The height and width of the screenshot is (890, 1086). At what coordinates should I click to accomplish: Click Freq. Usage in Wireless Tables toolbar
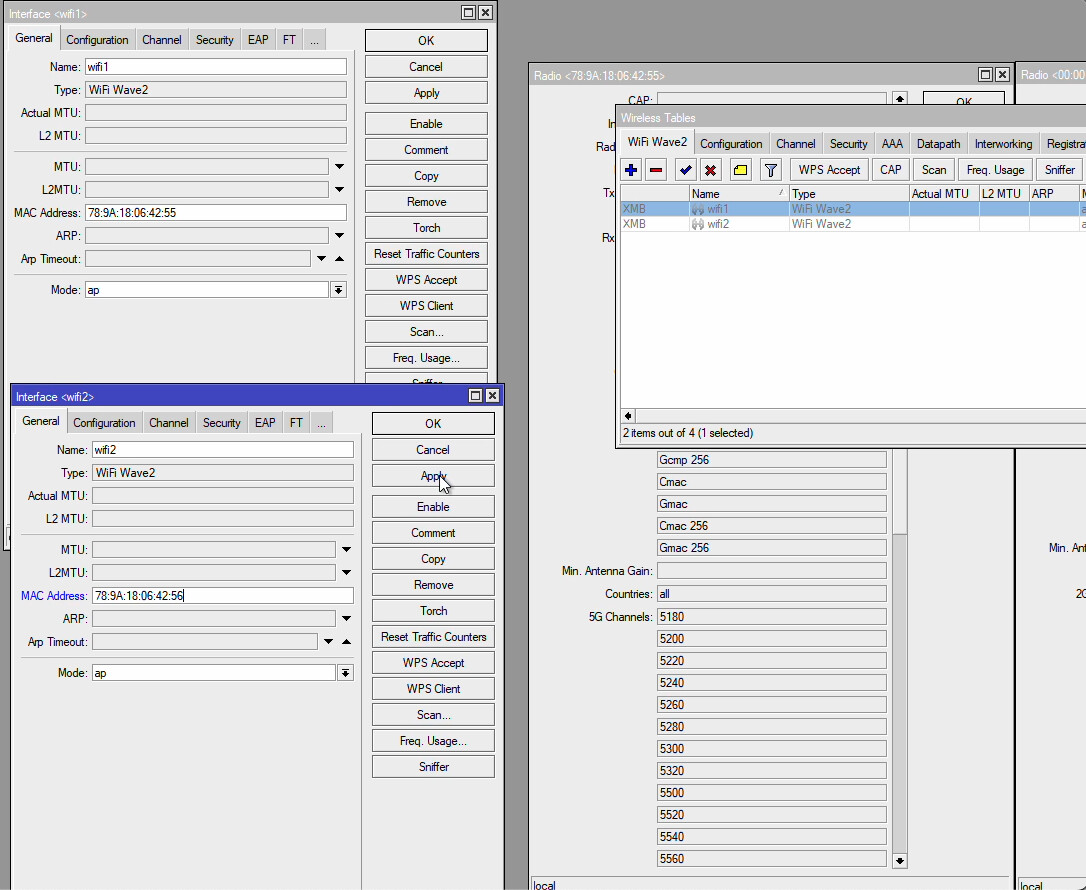(995, 170)
